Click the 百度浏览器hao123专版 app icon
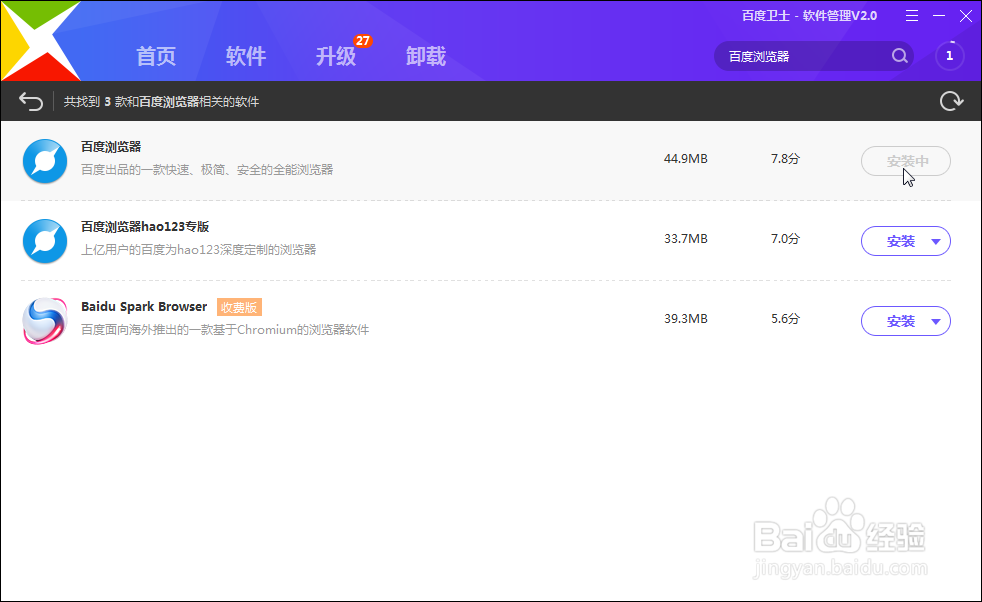This screenshot has height=602, width=982. pos(44,241)
